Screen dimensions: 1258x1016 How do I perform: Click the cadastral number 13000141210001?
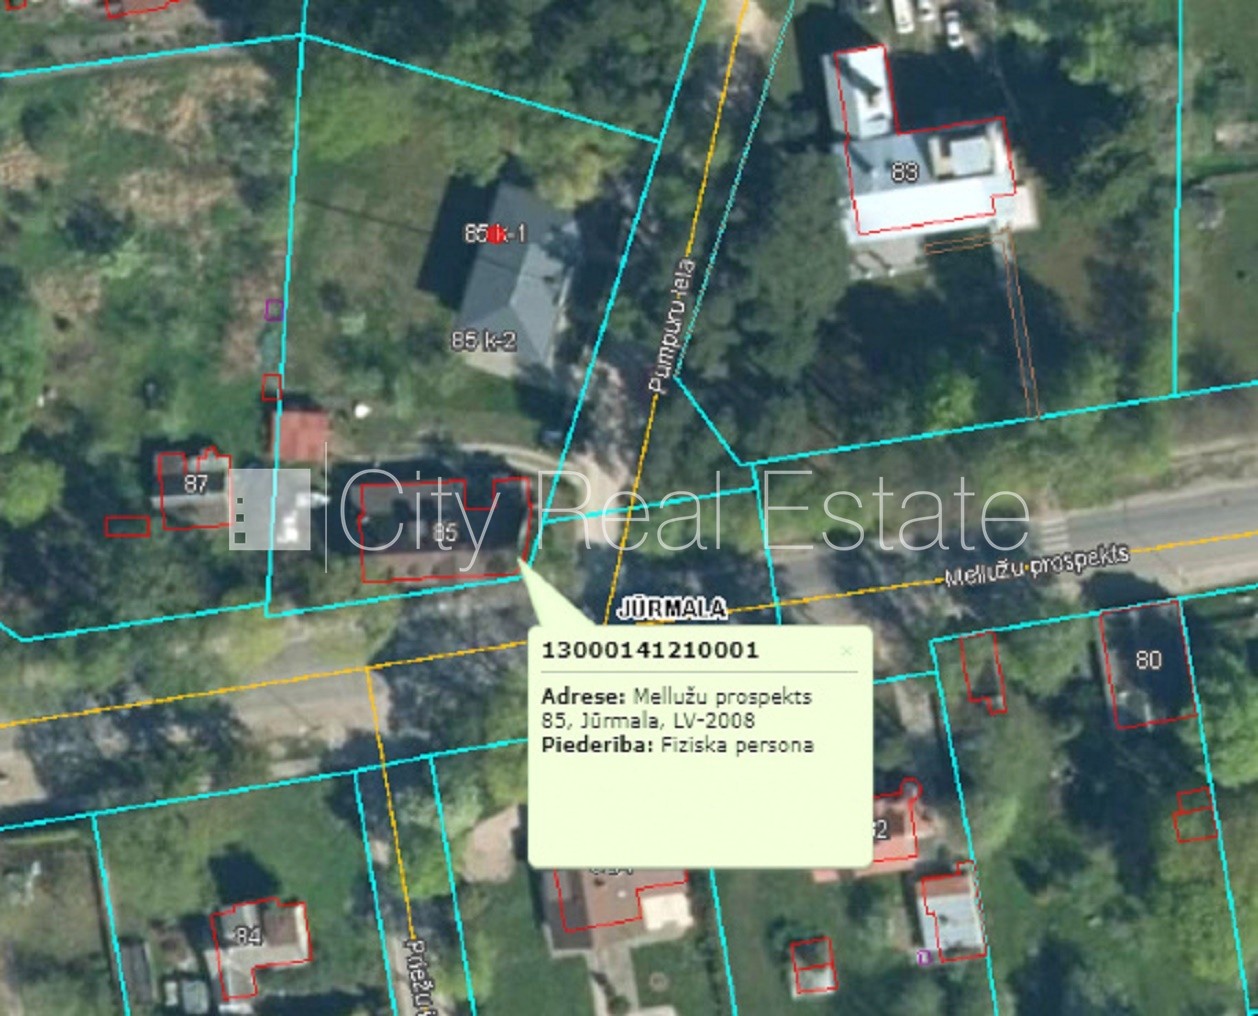point(649,650)
